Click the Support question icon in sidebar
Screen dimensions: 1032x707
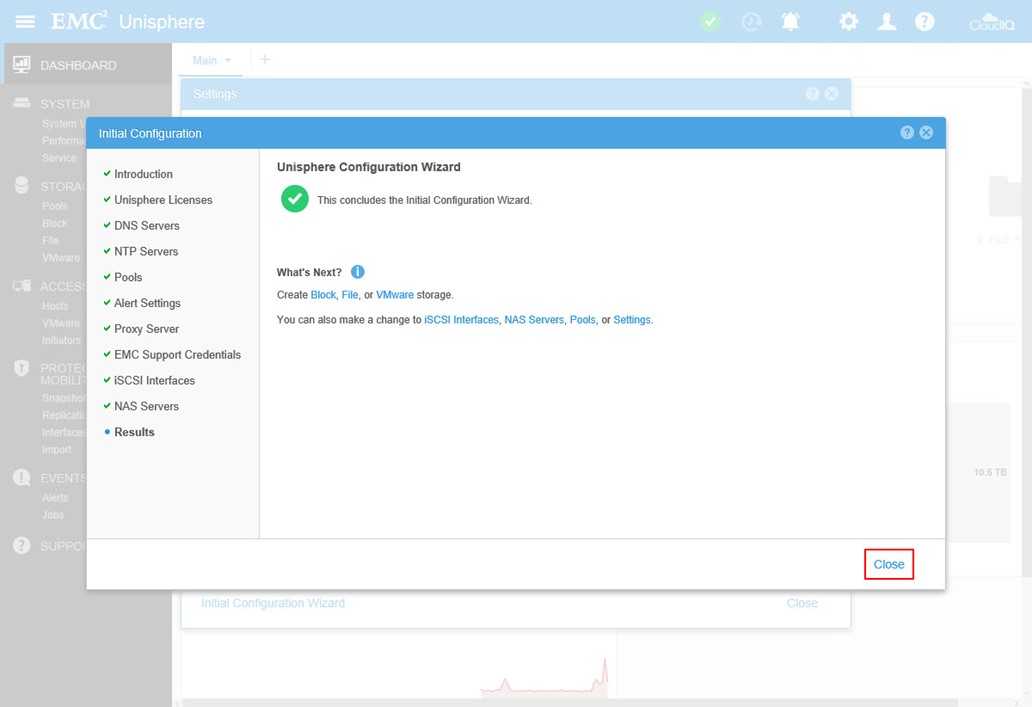point(22,545)
